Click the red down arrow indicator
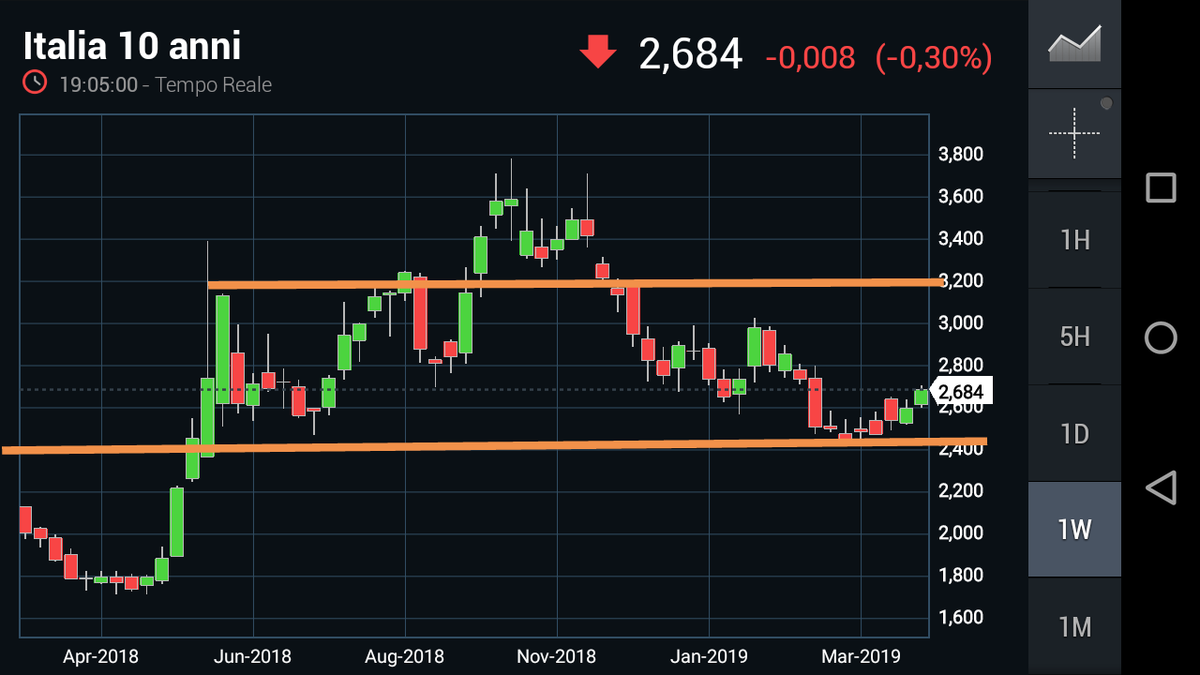1200x675 pixels. [x=598, y=52]
